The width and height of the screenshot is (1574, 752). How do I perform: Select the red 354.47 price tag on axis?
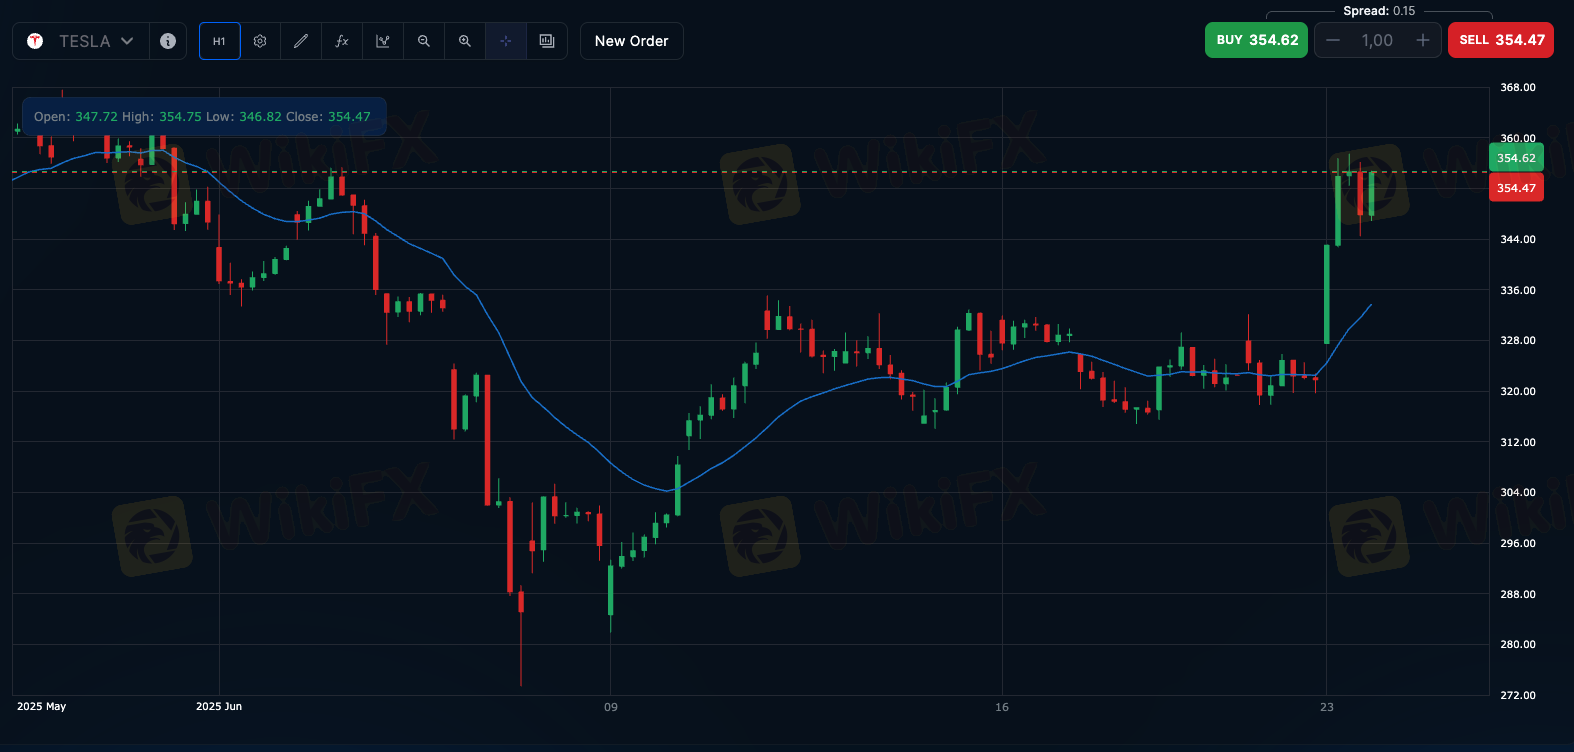1516,188
